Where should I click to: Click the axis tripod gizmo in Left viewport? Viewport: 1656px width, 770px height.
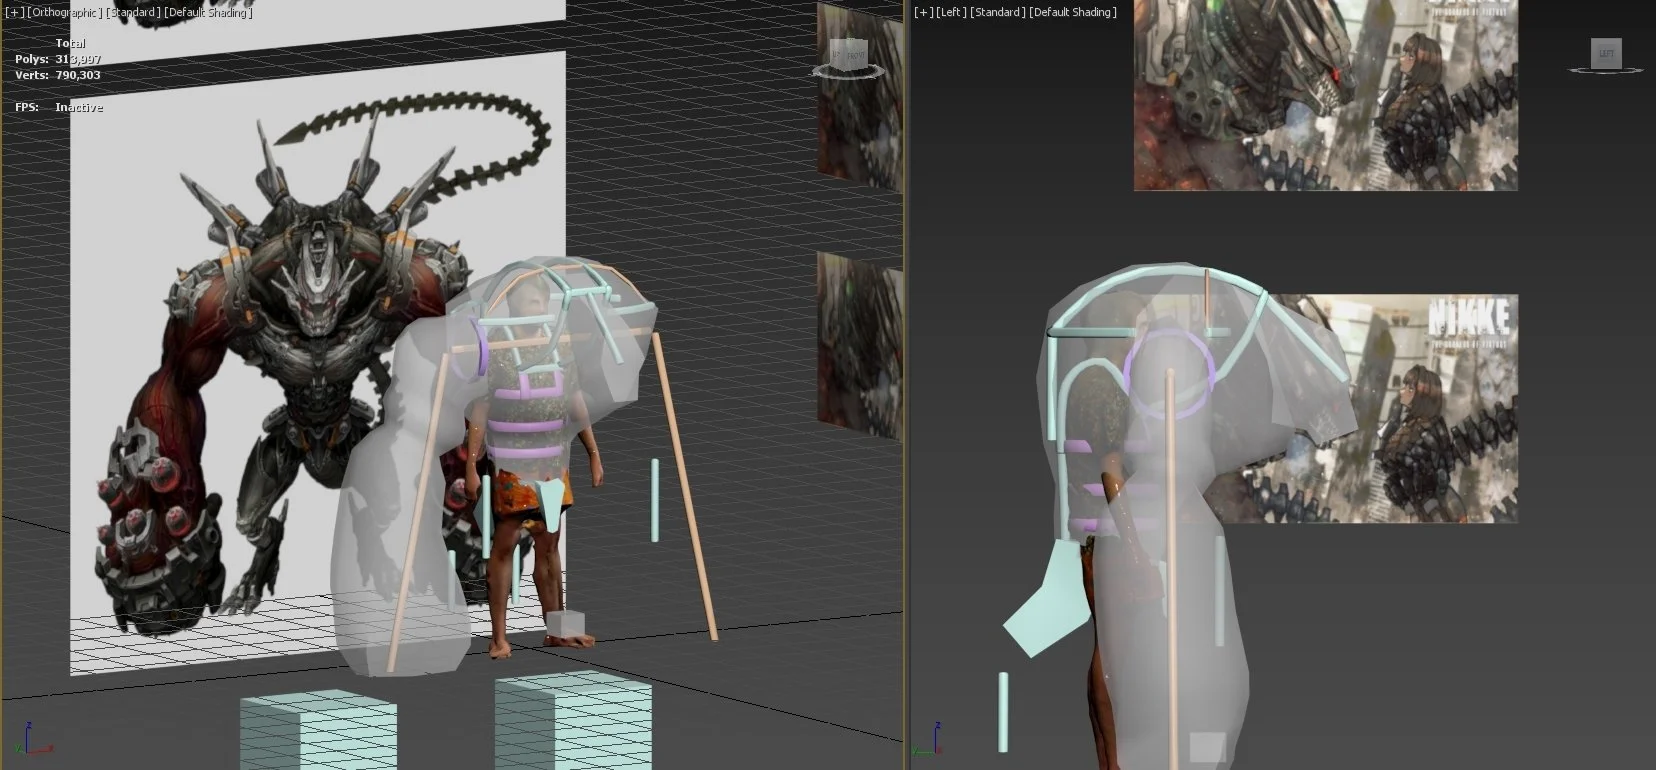tap(928, 740)
